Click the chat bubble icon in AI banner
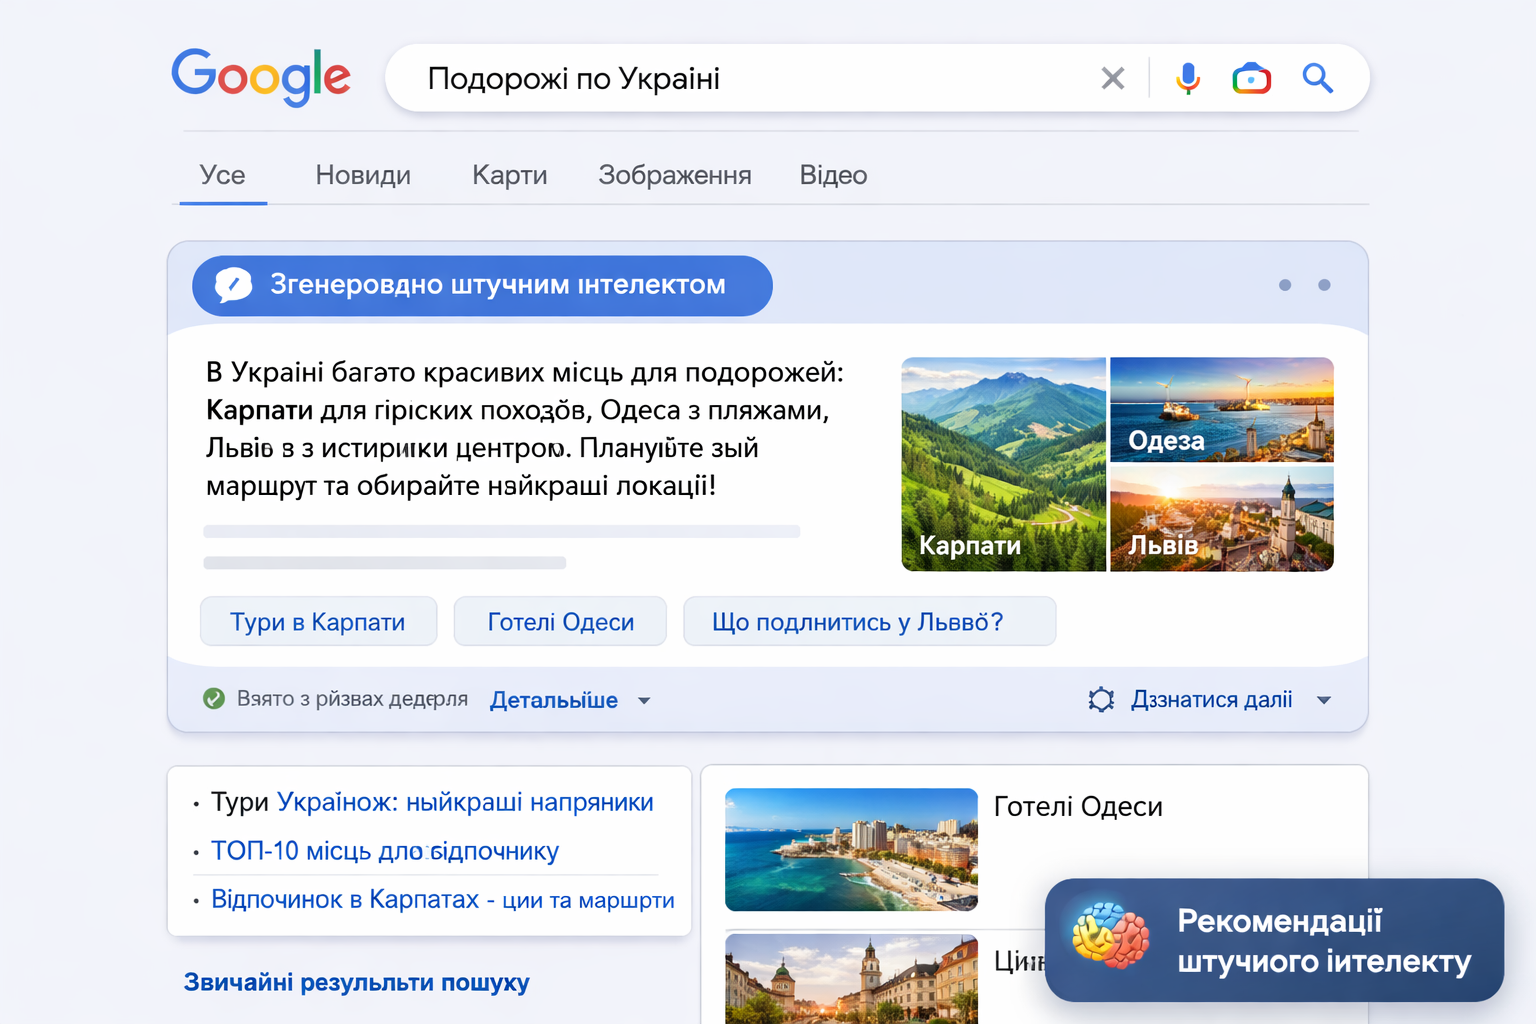1536x1024 pixels. click(233, 285)
